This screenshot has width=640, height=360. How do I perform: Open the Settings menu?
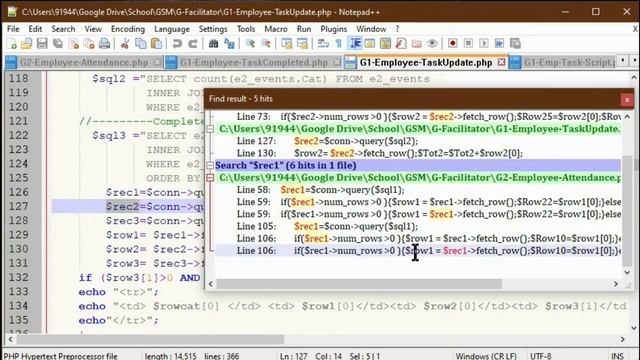[213, 29]
